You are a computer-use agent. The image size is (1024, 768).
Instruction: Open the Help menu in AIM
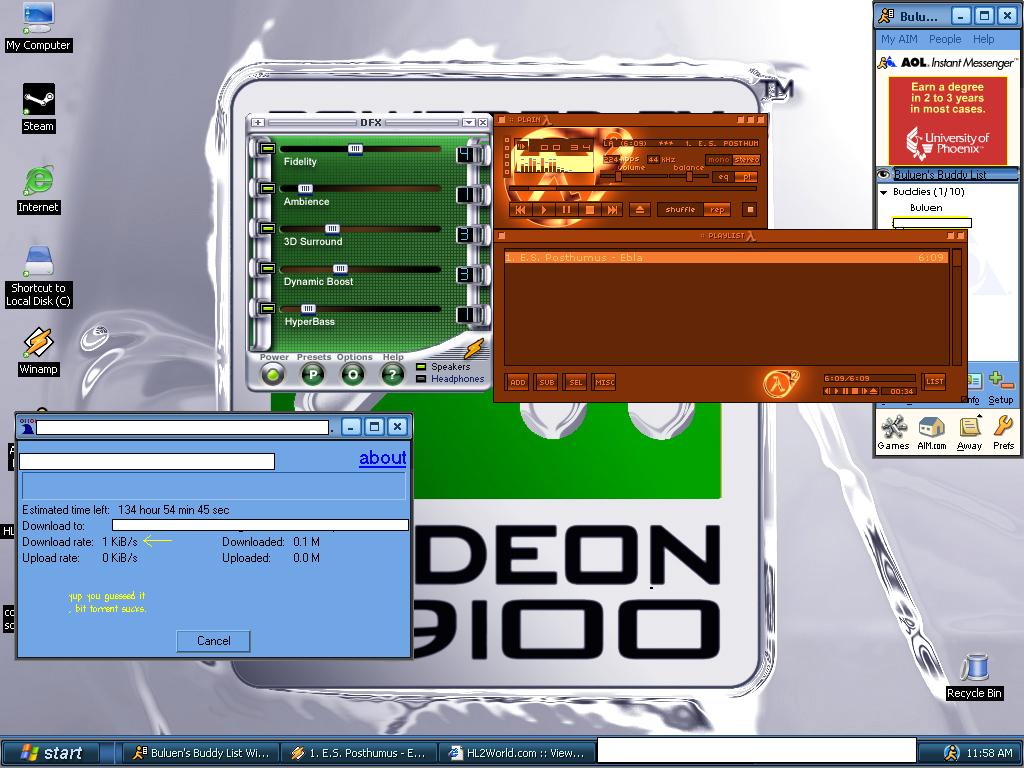coord(984,39)
